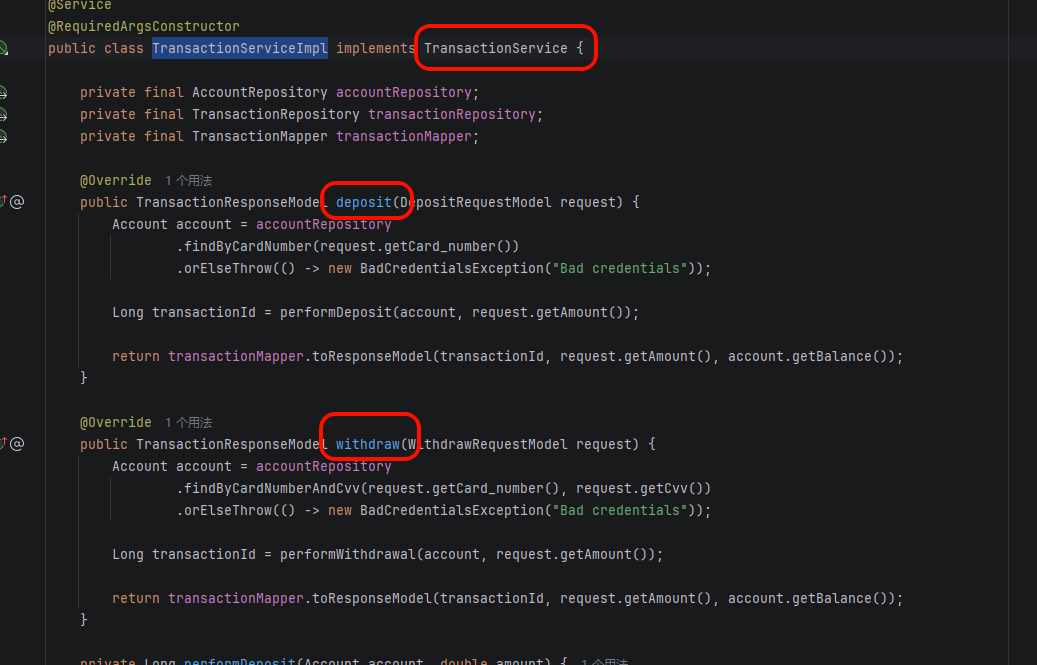Click the TransactionMapper type in field declaration

(x=260, y=136)
